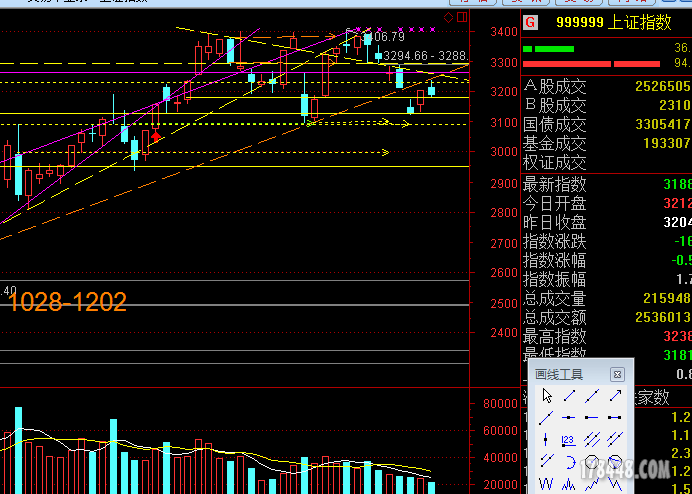692x494 pixels.
Task: Select horizontal line tool with center point
Action: point(569,417)
